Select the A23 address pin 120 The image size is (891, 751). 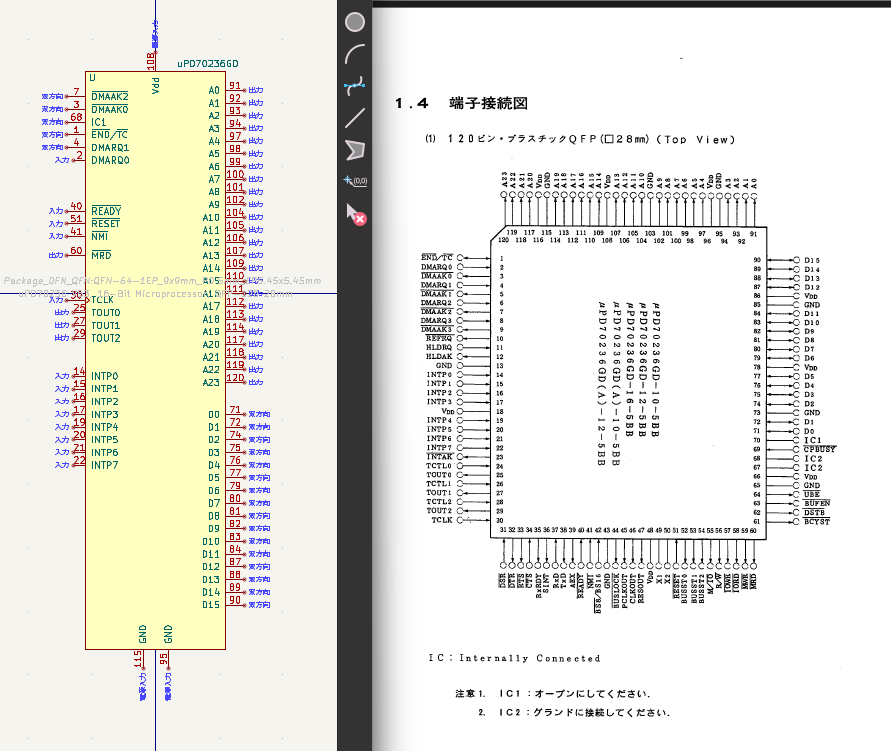point(236,381)
